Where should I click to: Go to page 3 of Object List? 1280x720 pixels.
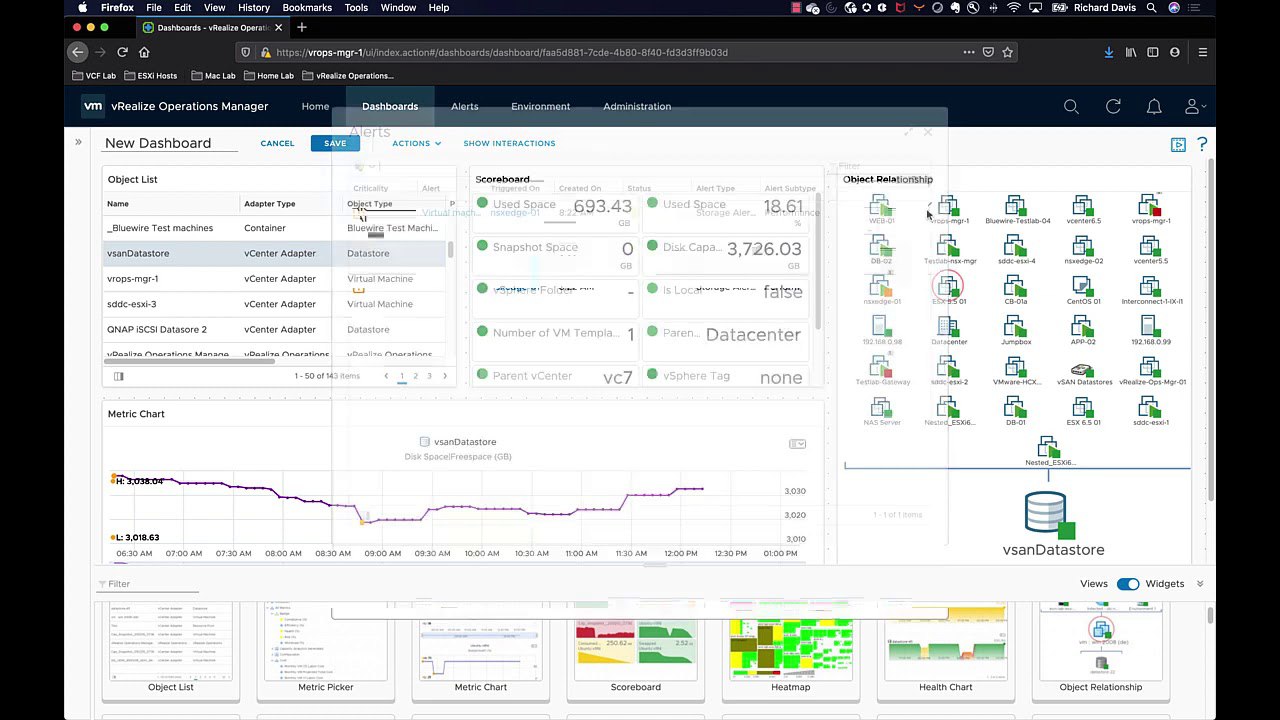click(429, 376)
